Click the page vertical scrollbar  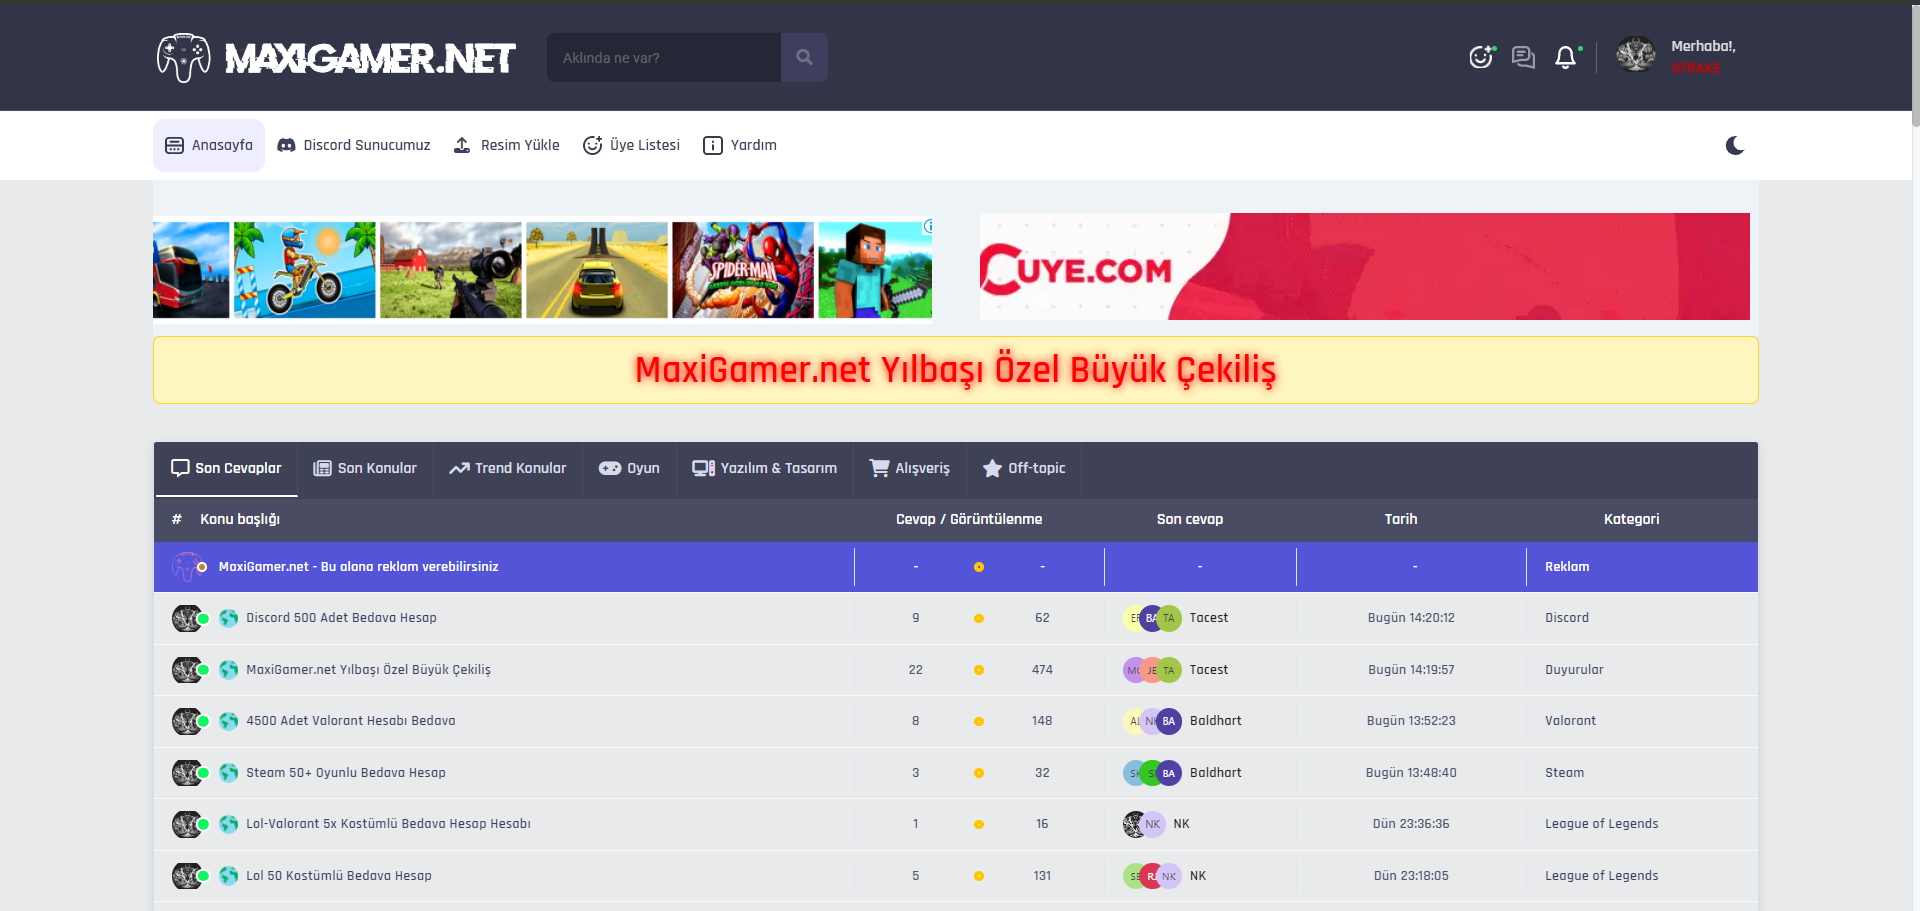1915,65
